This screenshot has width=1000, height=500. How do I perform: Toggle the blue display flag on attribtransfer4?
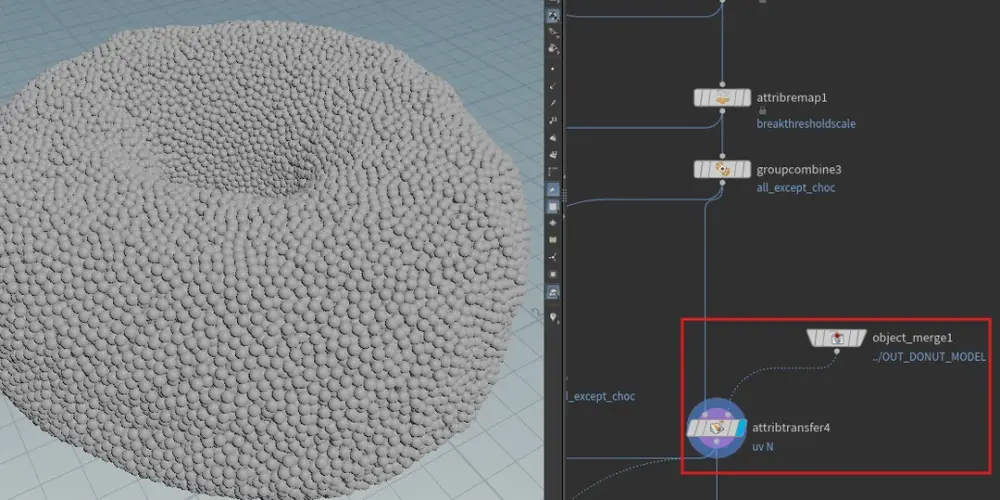tap(740, 429)
